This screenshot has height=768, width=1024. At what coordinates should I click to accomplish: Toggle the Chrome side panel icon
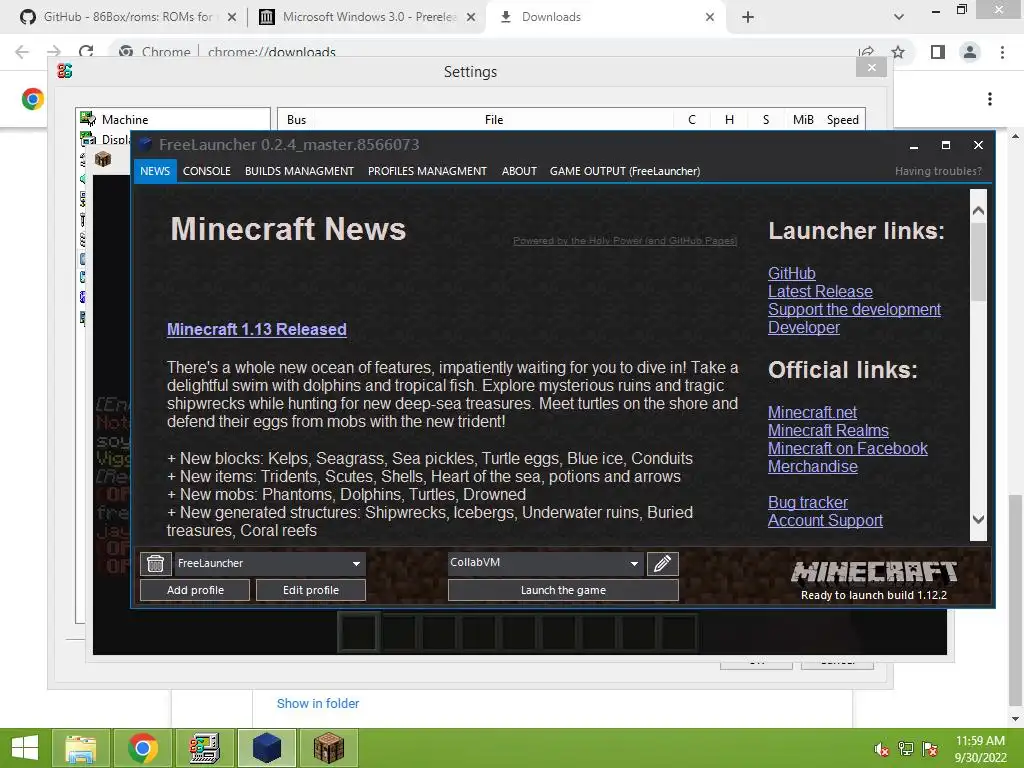coord(938,52)
